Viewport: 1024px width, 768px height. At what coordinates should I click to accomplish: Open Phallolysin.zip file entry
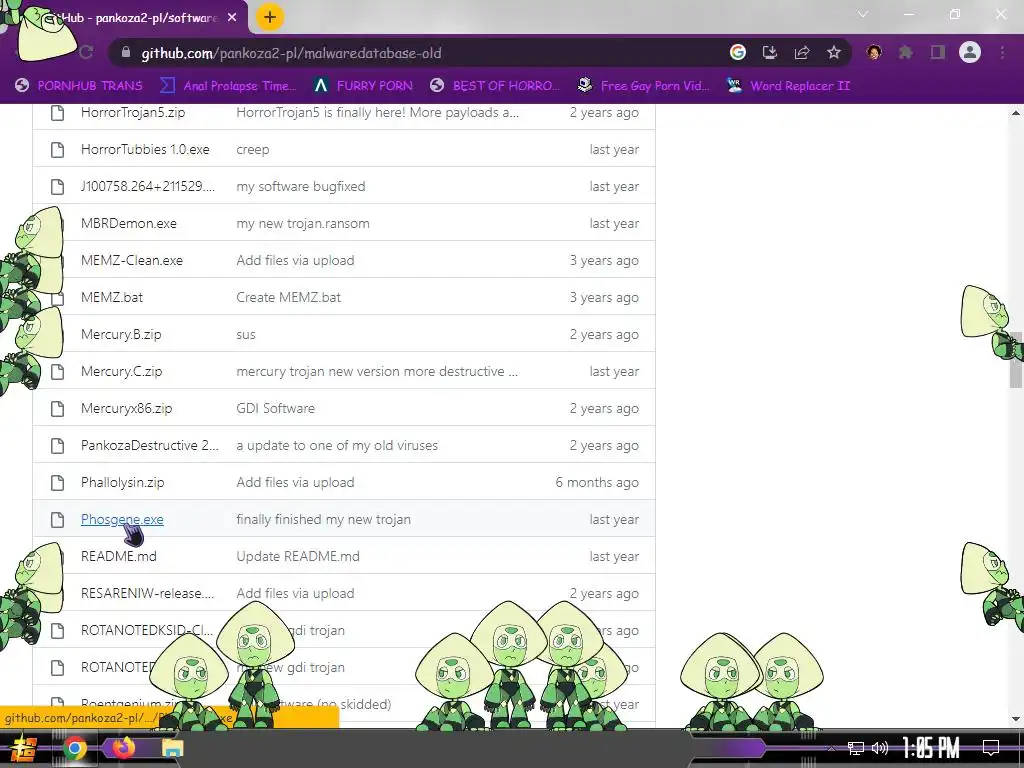(x=123, y=483)
